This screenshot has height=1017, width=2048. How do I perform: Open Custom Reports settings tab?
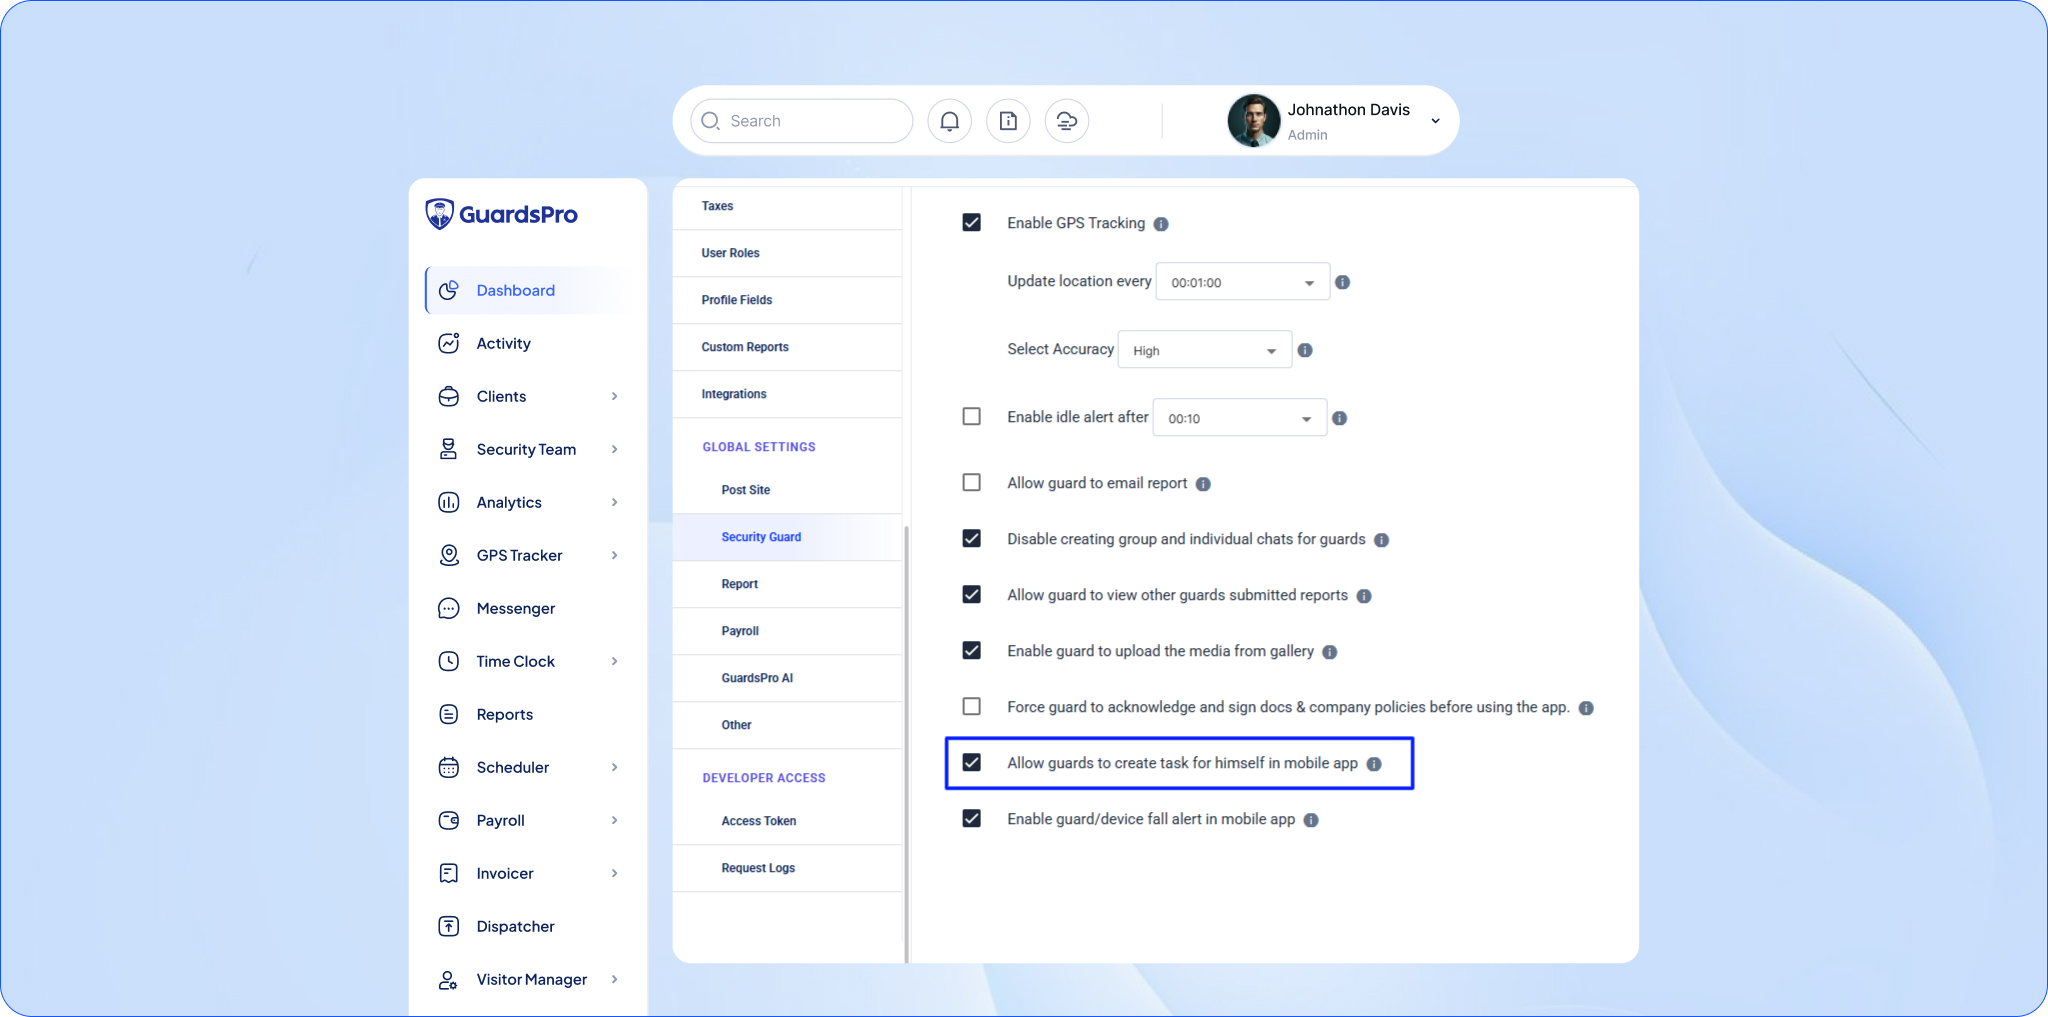[x=788, y=347]
